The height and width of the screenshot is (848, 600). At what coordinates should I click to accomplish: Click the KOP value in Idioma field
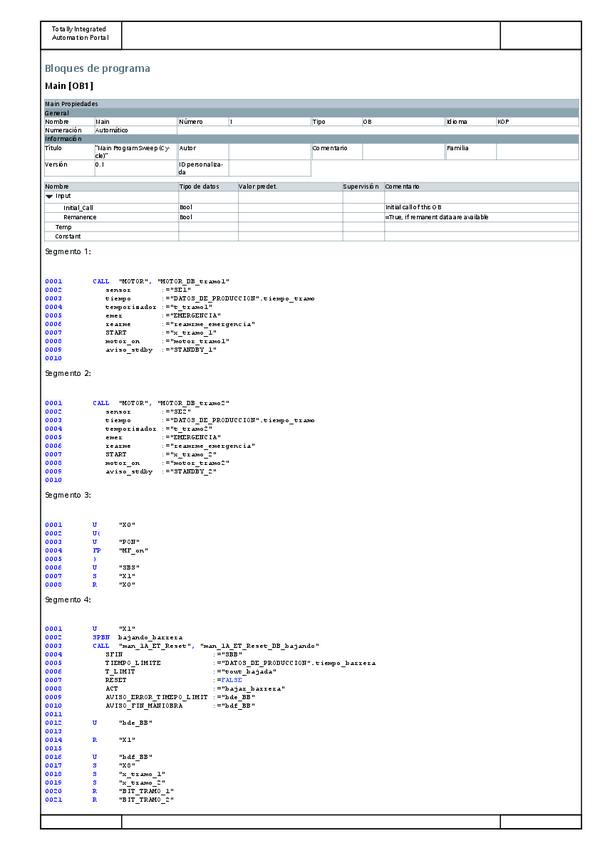coord(504,122)
